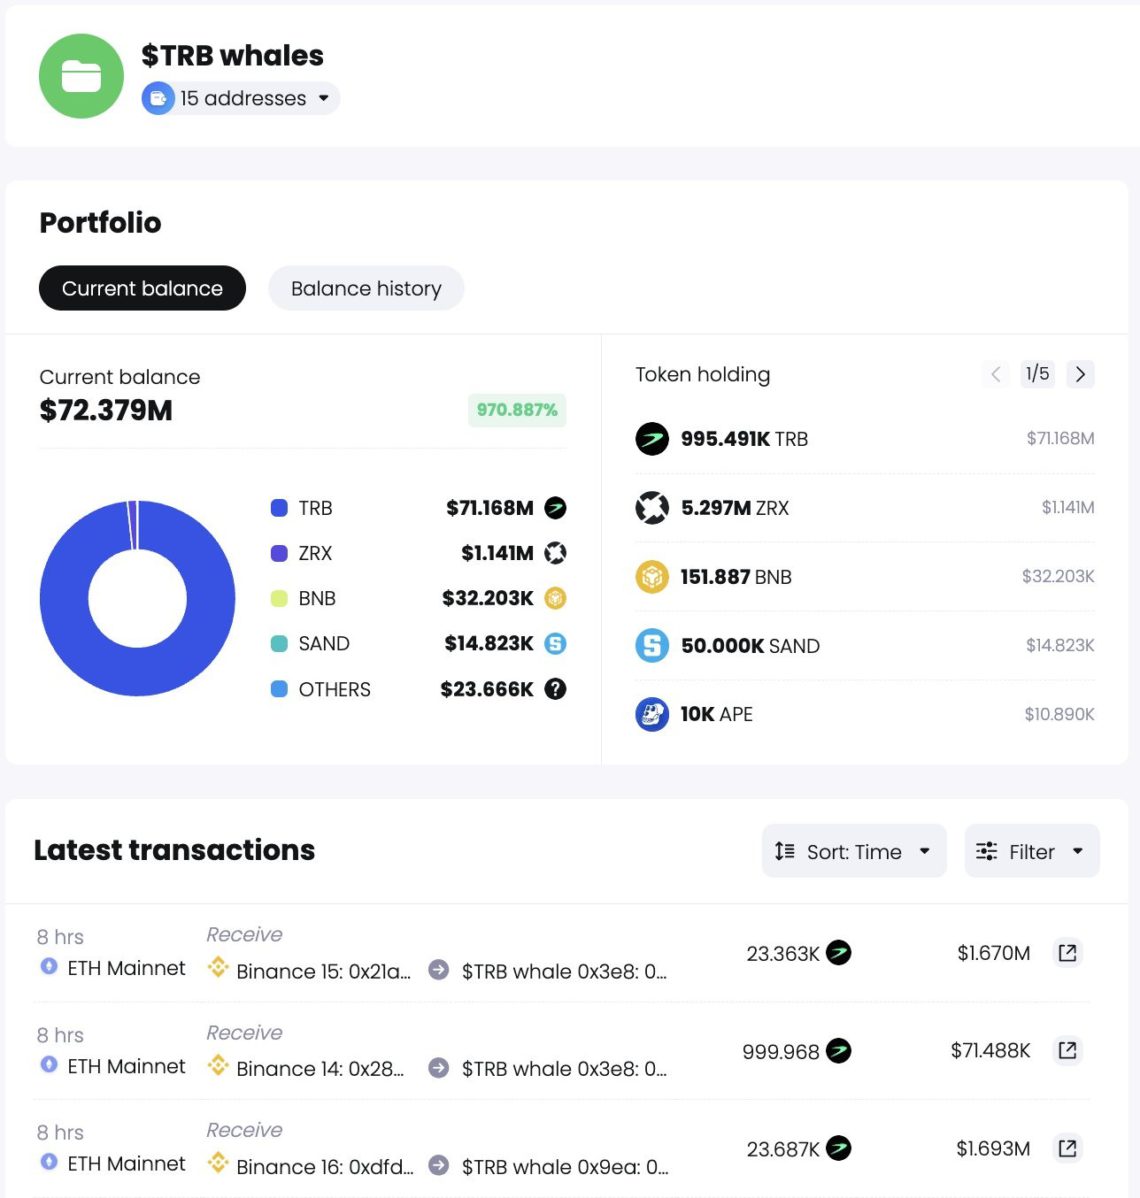Image resolution: width=1140 pixels, height=1198 pixels.
Task: Click the previous page arrow in Token holding
Action: pyautogui.click(x=995, y=374)
